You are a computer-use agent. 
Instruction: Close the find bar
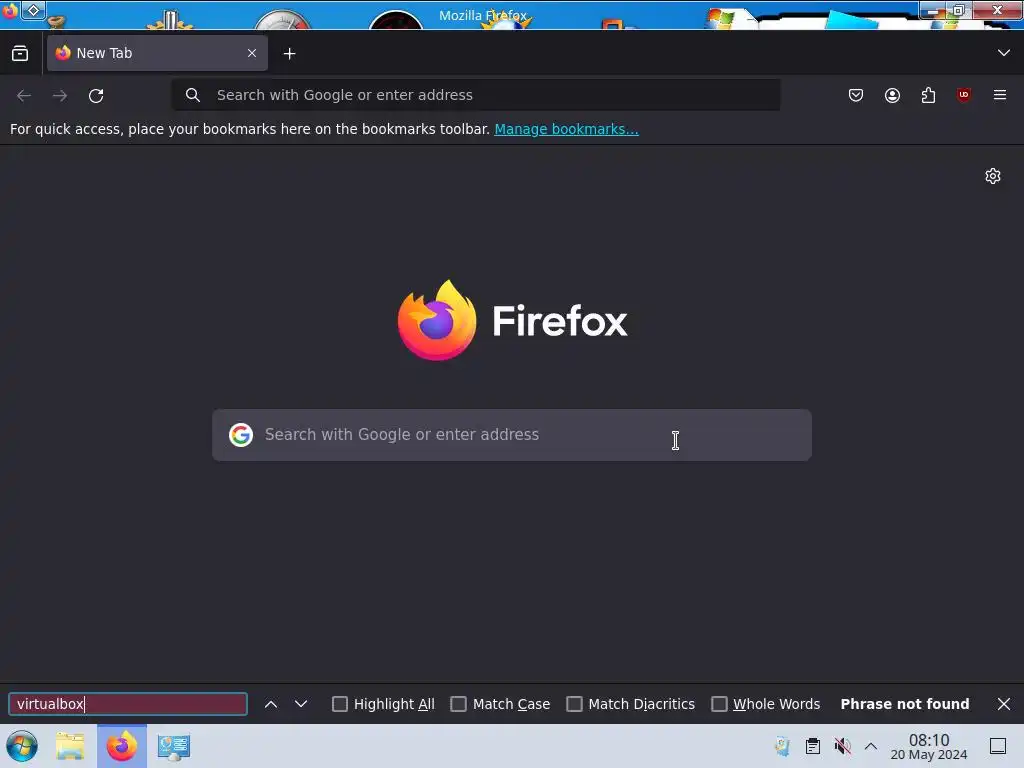pos(1004,704)
